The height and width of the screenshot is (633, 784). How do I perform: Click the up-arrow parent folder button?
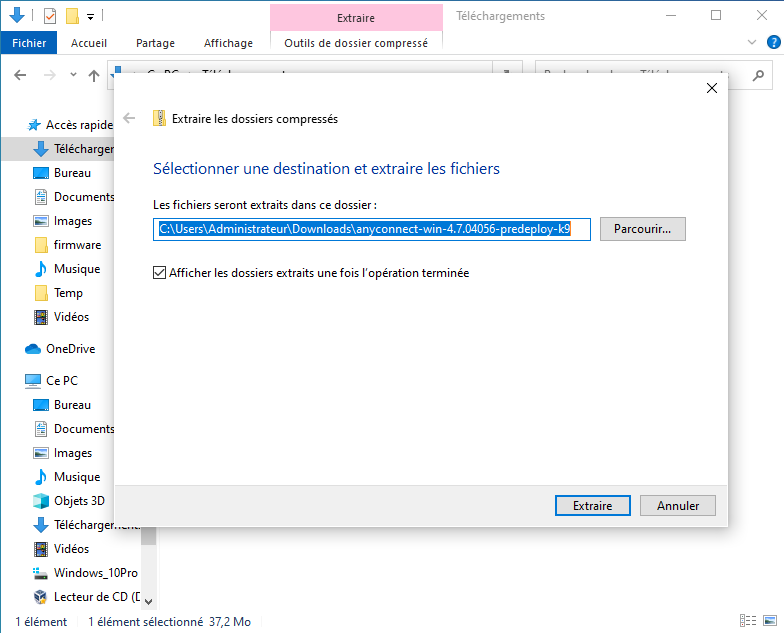click(94, 75)
